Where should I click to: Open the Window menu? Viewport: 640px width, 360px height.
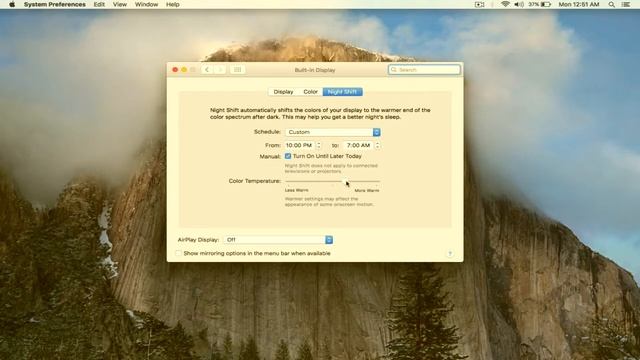point(146,4)
